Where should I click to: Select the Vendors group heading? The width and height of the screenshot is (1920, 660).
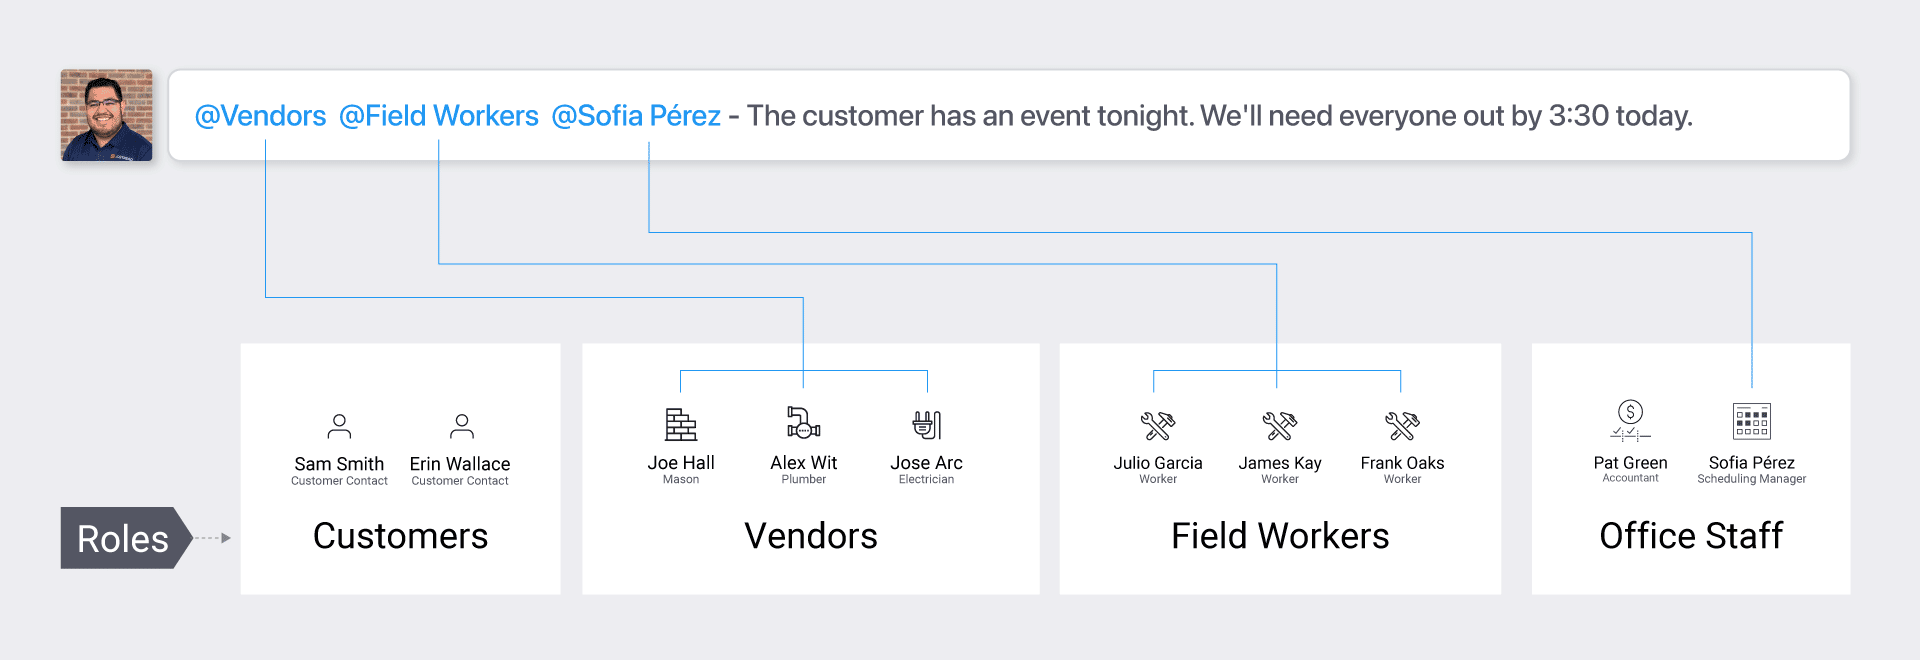(x=811, y=536)
